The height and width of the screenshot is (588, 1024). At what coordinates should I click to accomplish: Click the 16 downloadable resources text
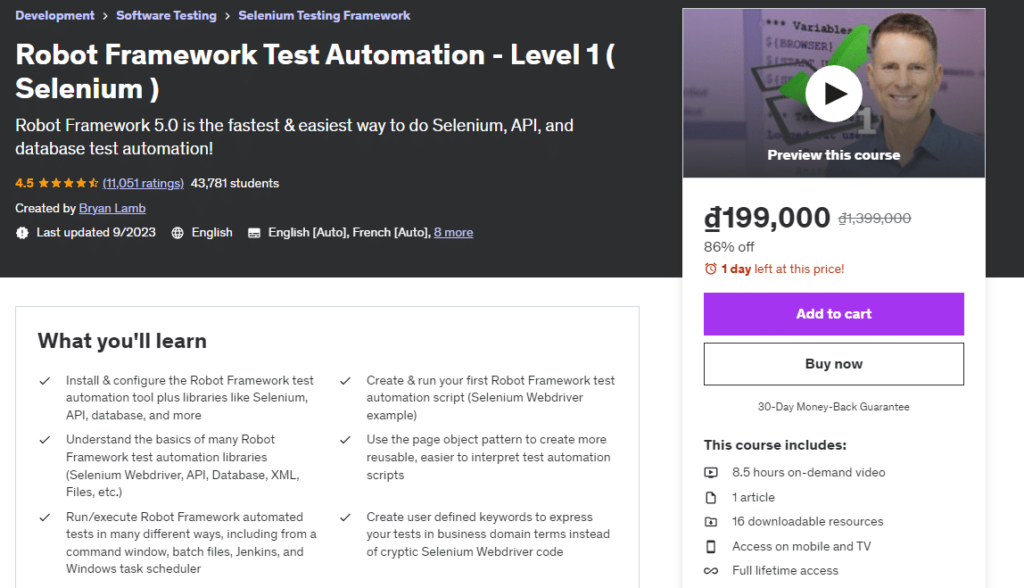[x=807, y=521]
